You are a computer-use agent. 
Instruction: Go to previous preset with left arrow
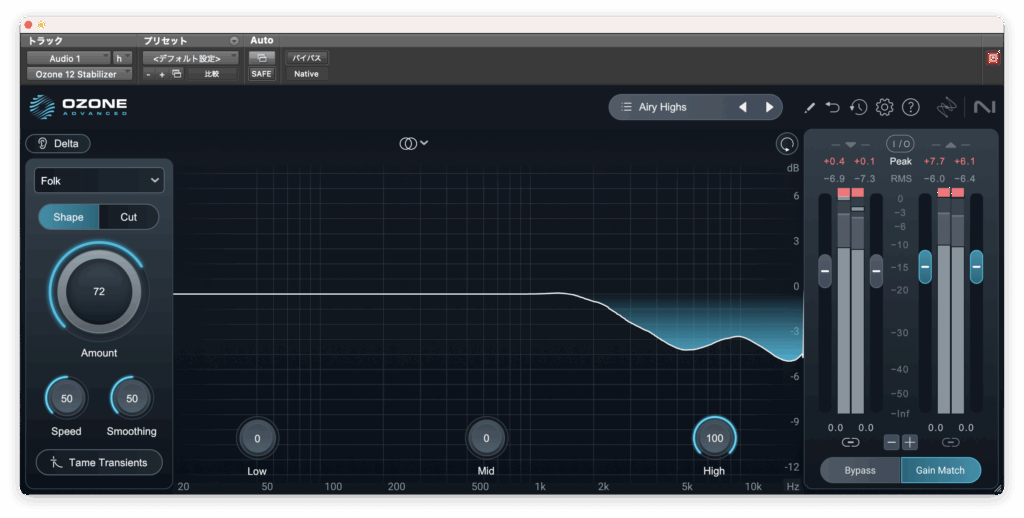coord(742,107)
